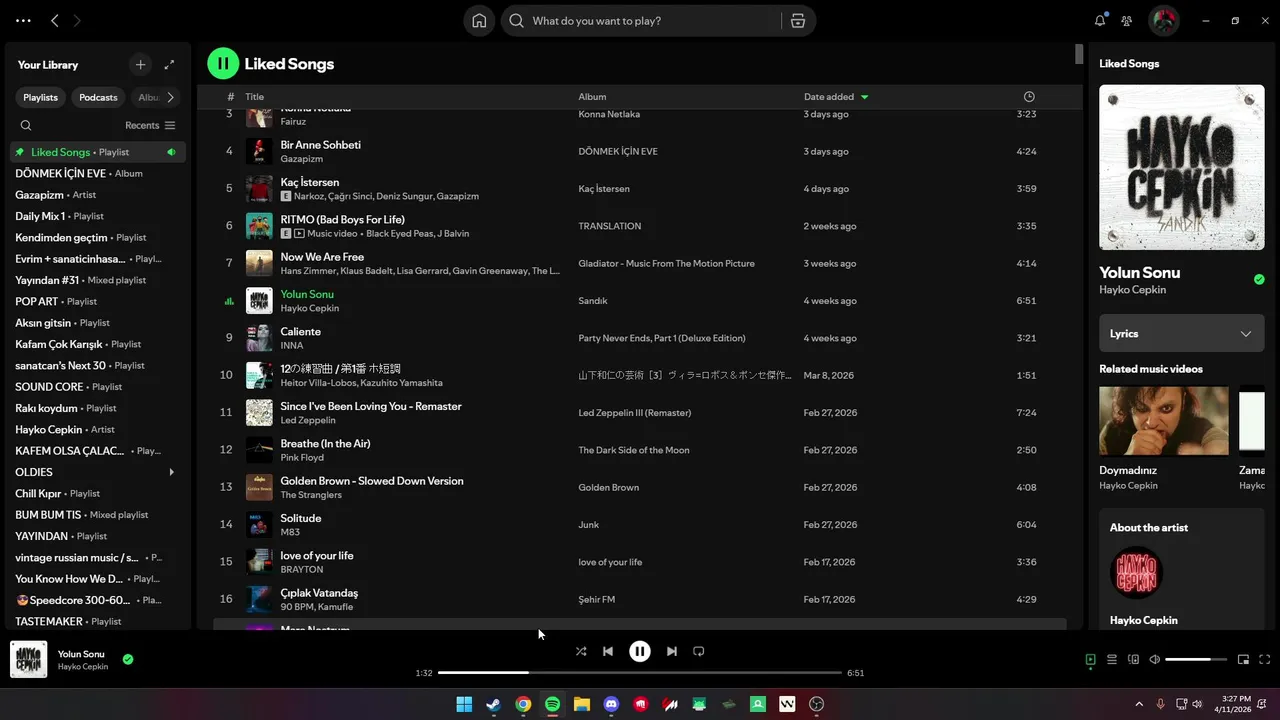Open the notifications bell (What's New)
Screen dimensions: 1280x720
pyautogui.click(x=1100, y=21)
